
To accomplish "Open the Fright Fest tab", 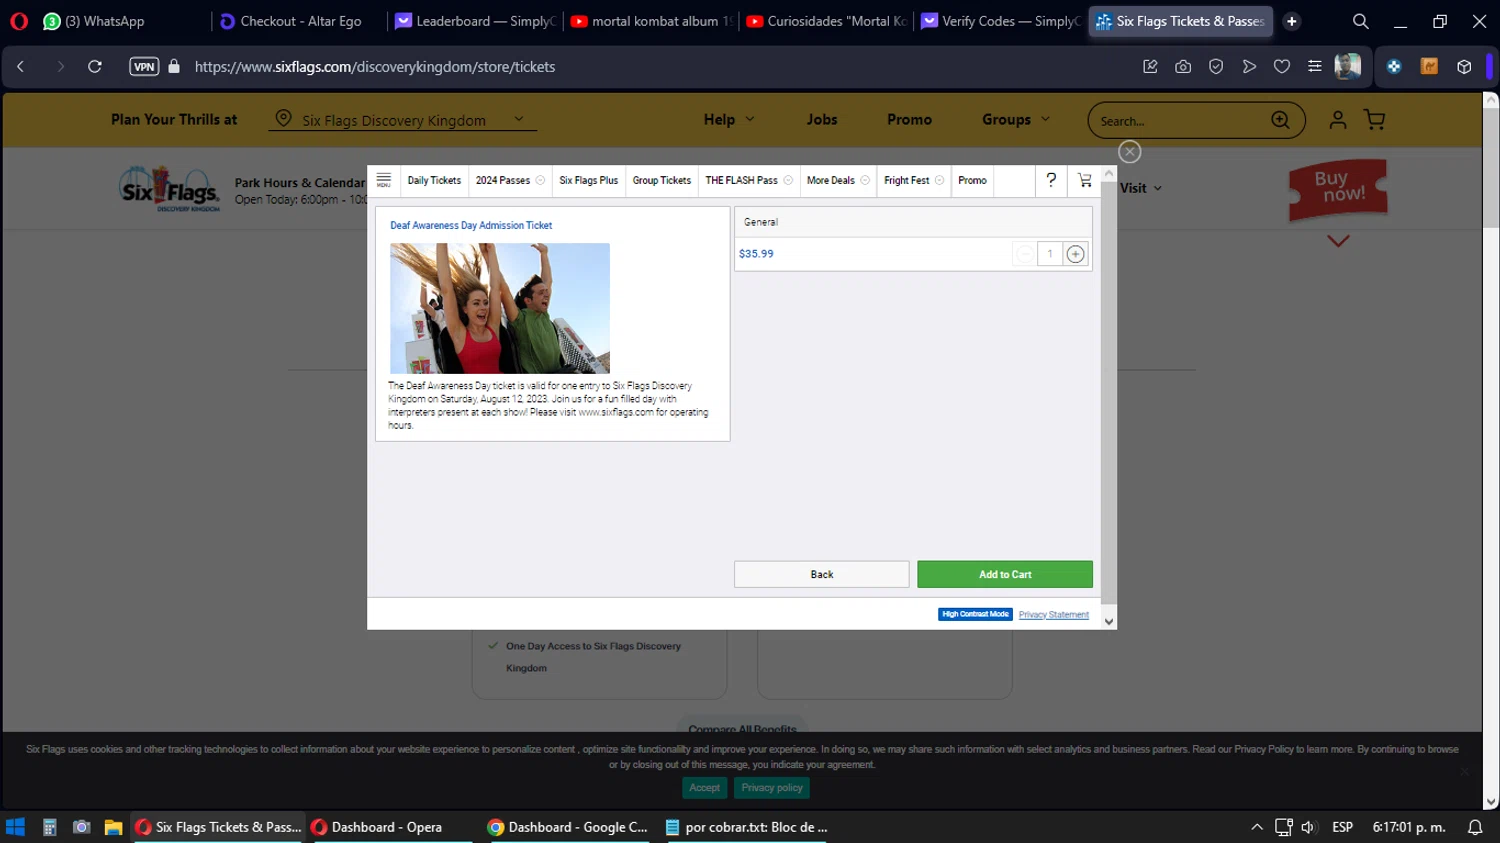I will click(907, 181).
